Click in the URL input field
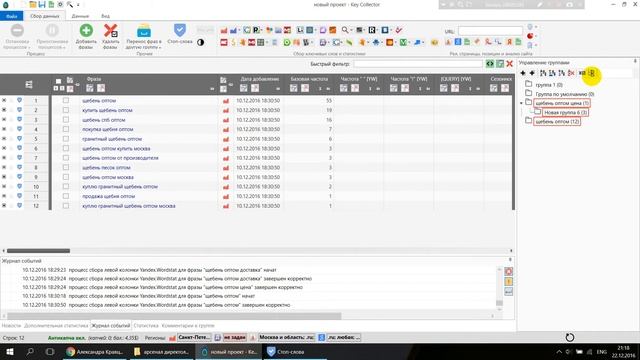 click(x=490, y=31)
